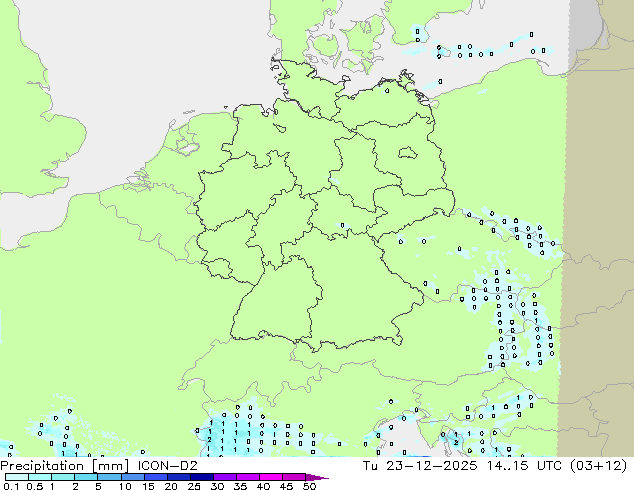Click the '0.5' legend value
This screenshot has width=634, height=490.
34,486
